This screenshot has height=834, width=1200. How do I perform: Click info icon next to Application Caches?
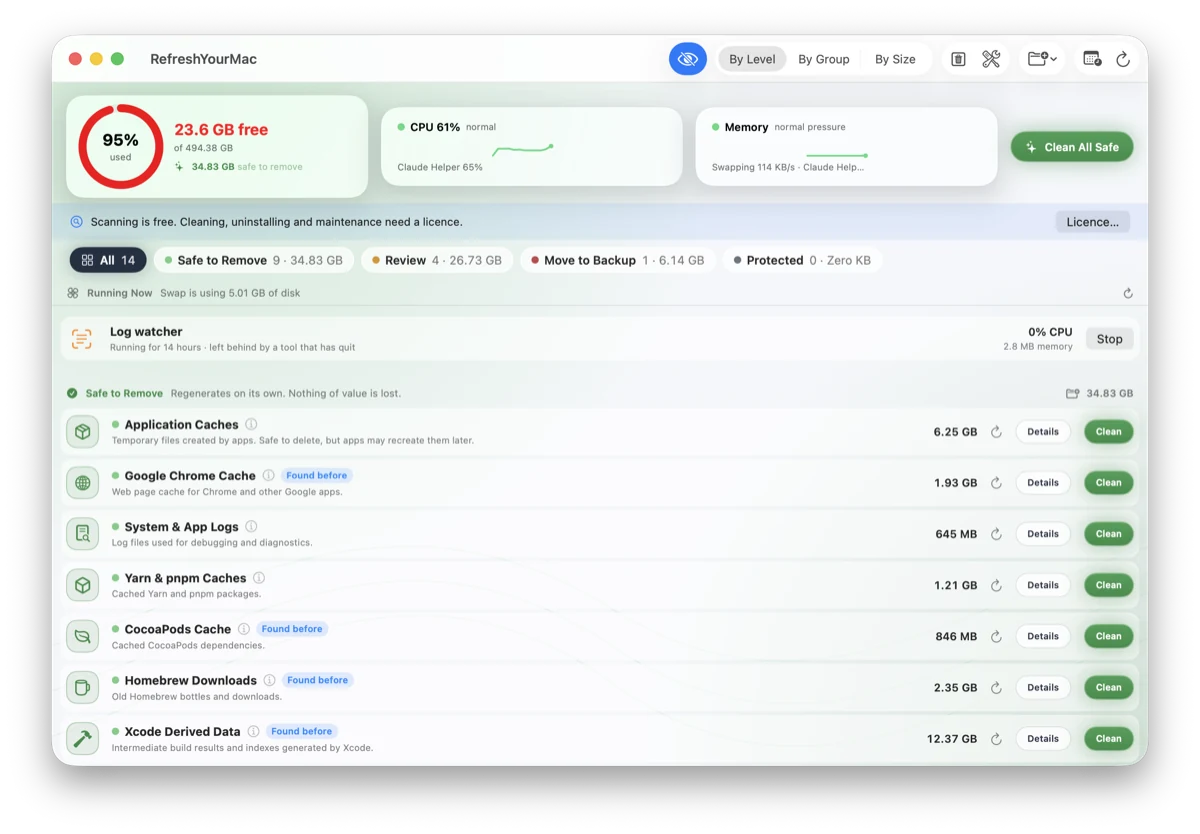pos(251,424)
